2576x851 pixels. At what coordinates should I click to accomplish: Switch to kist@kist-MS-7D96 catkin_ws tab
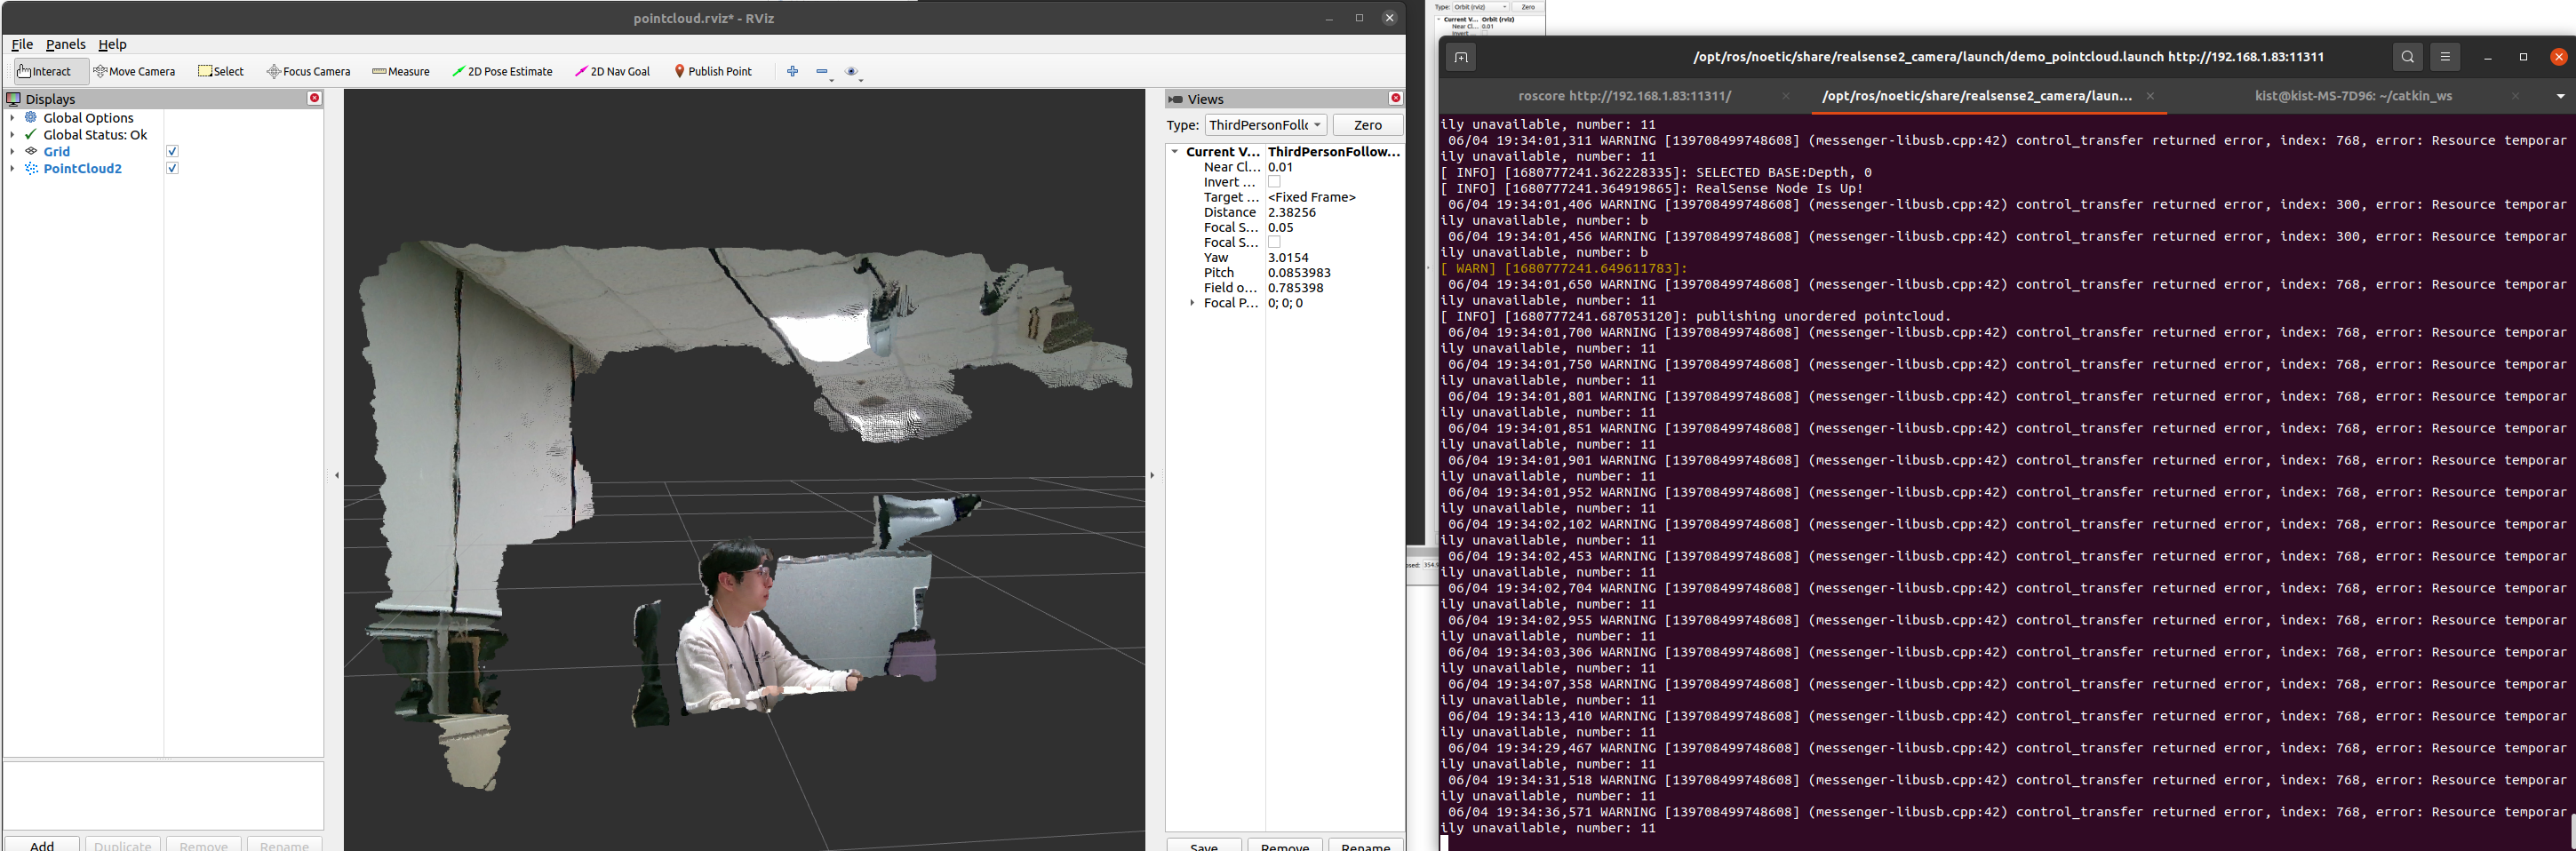[x=2352, y=96]
